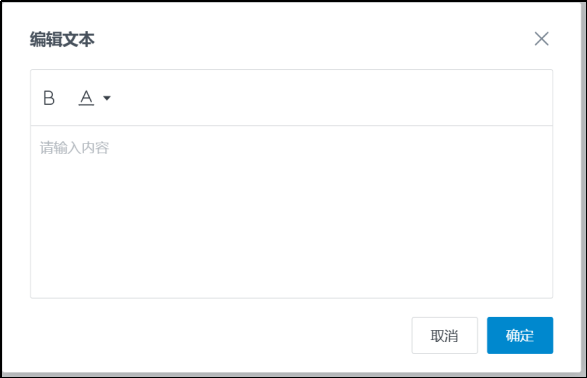Toggle bold formatting with the B icon
Viewport: 587px width, 378px height.
click(49, 98)
